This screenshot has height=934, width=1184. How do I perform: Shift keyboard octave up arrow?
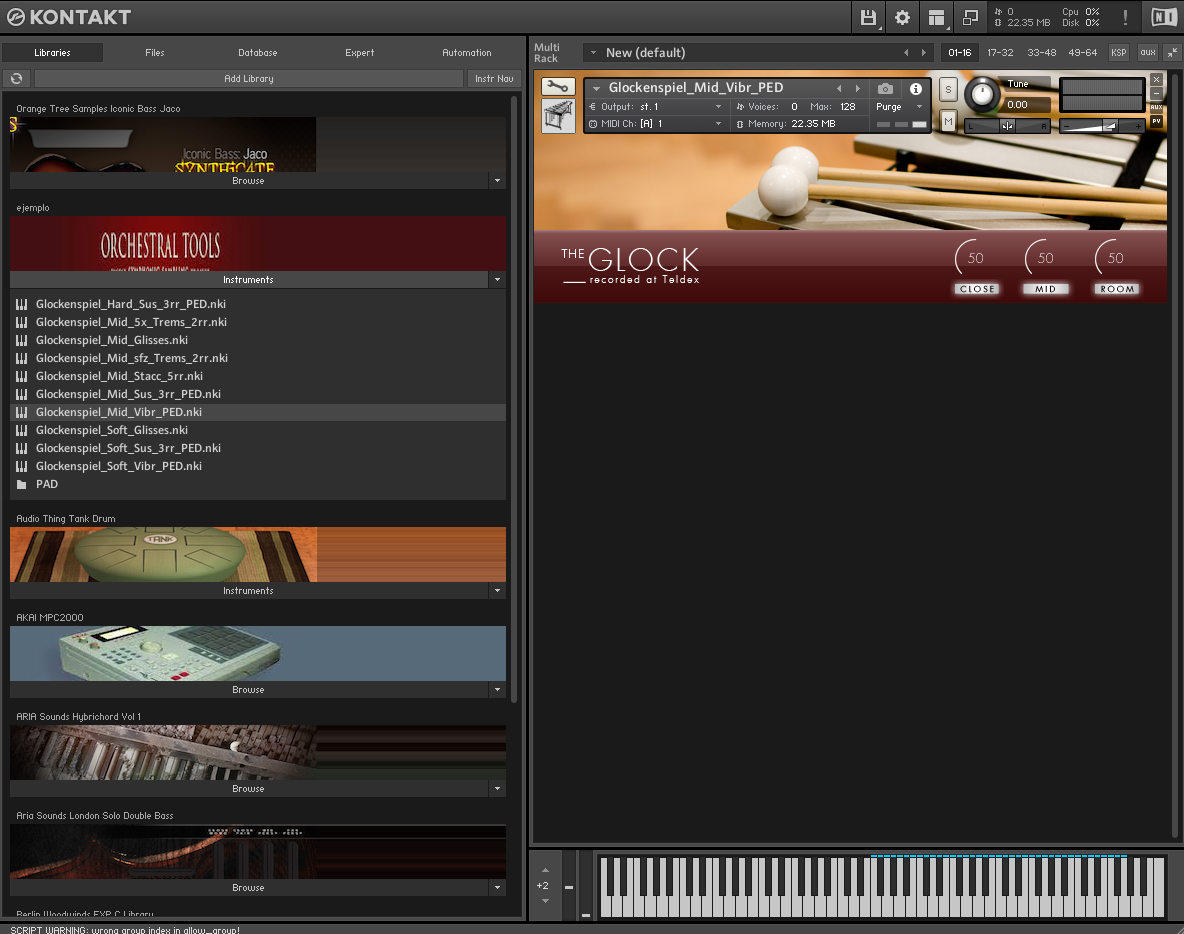(x=545, y=871)
